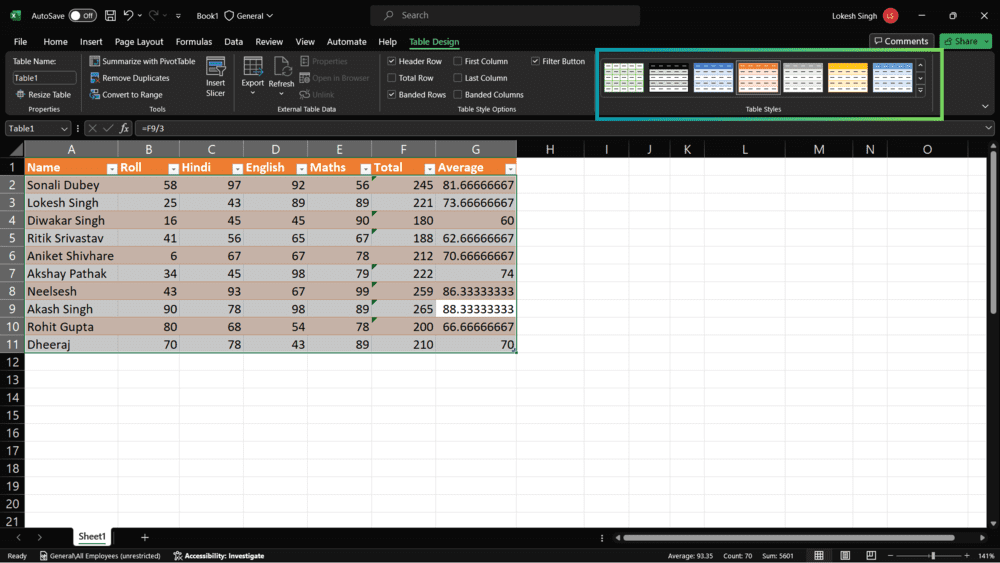
Task: Enable the First Column checkbox
Action: coord(457,61)
